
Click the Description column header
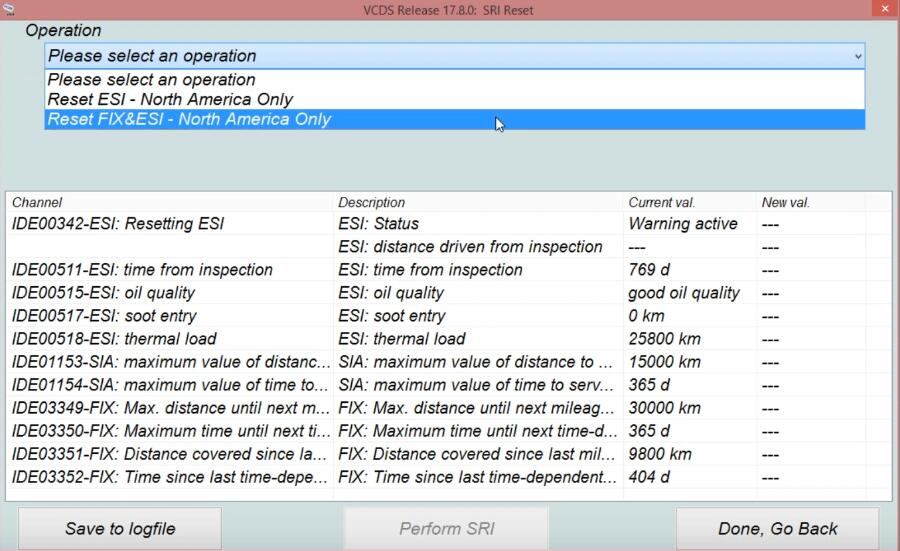pos(478,203)
